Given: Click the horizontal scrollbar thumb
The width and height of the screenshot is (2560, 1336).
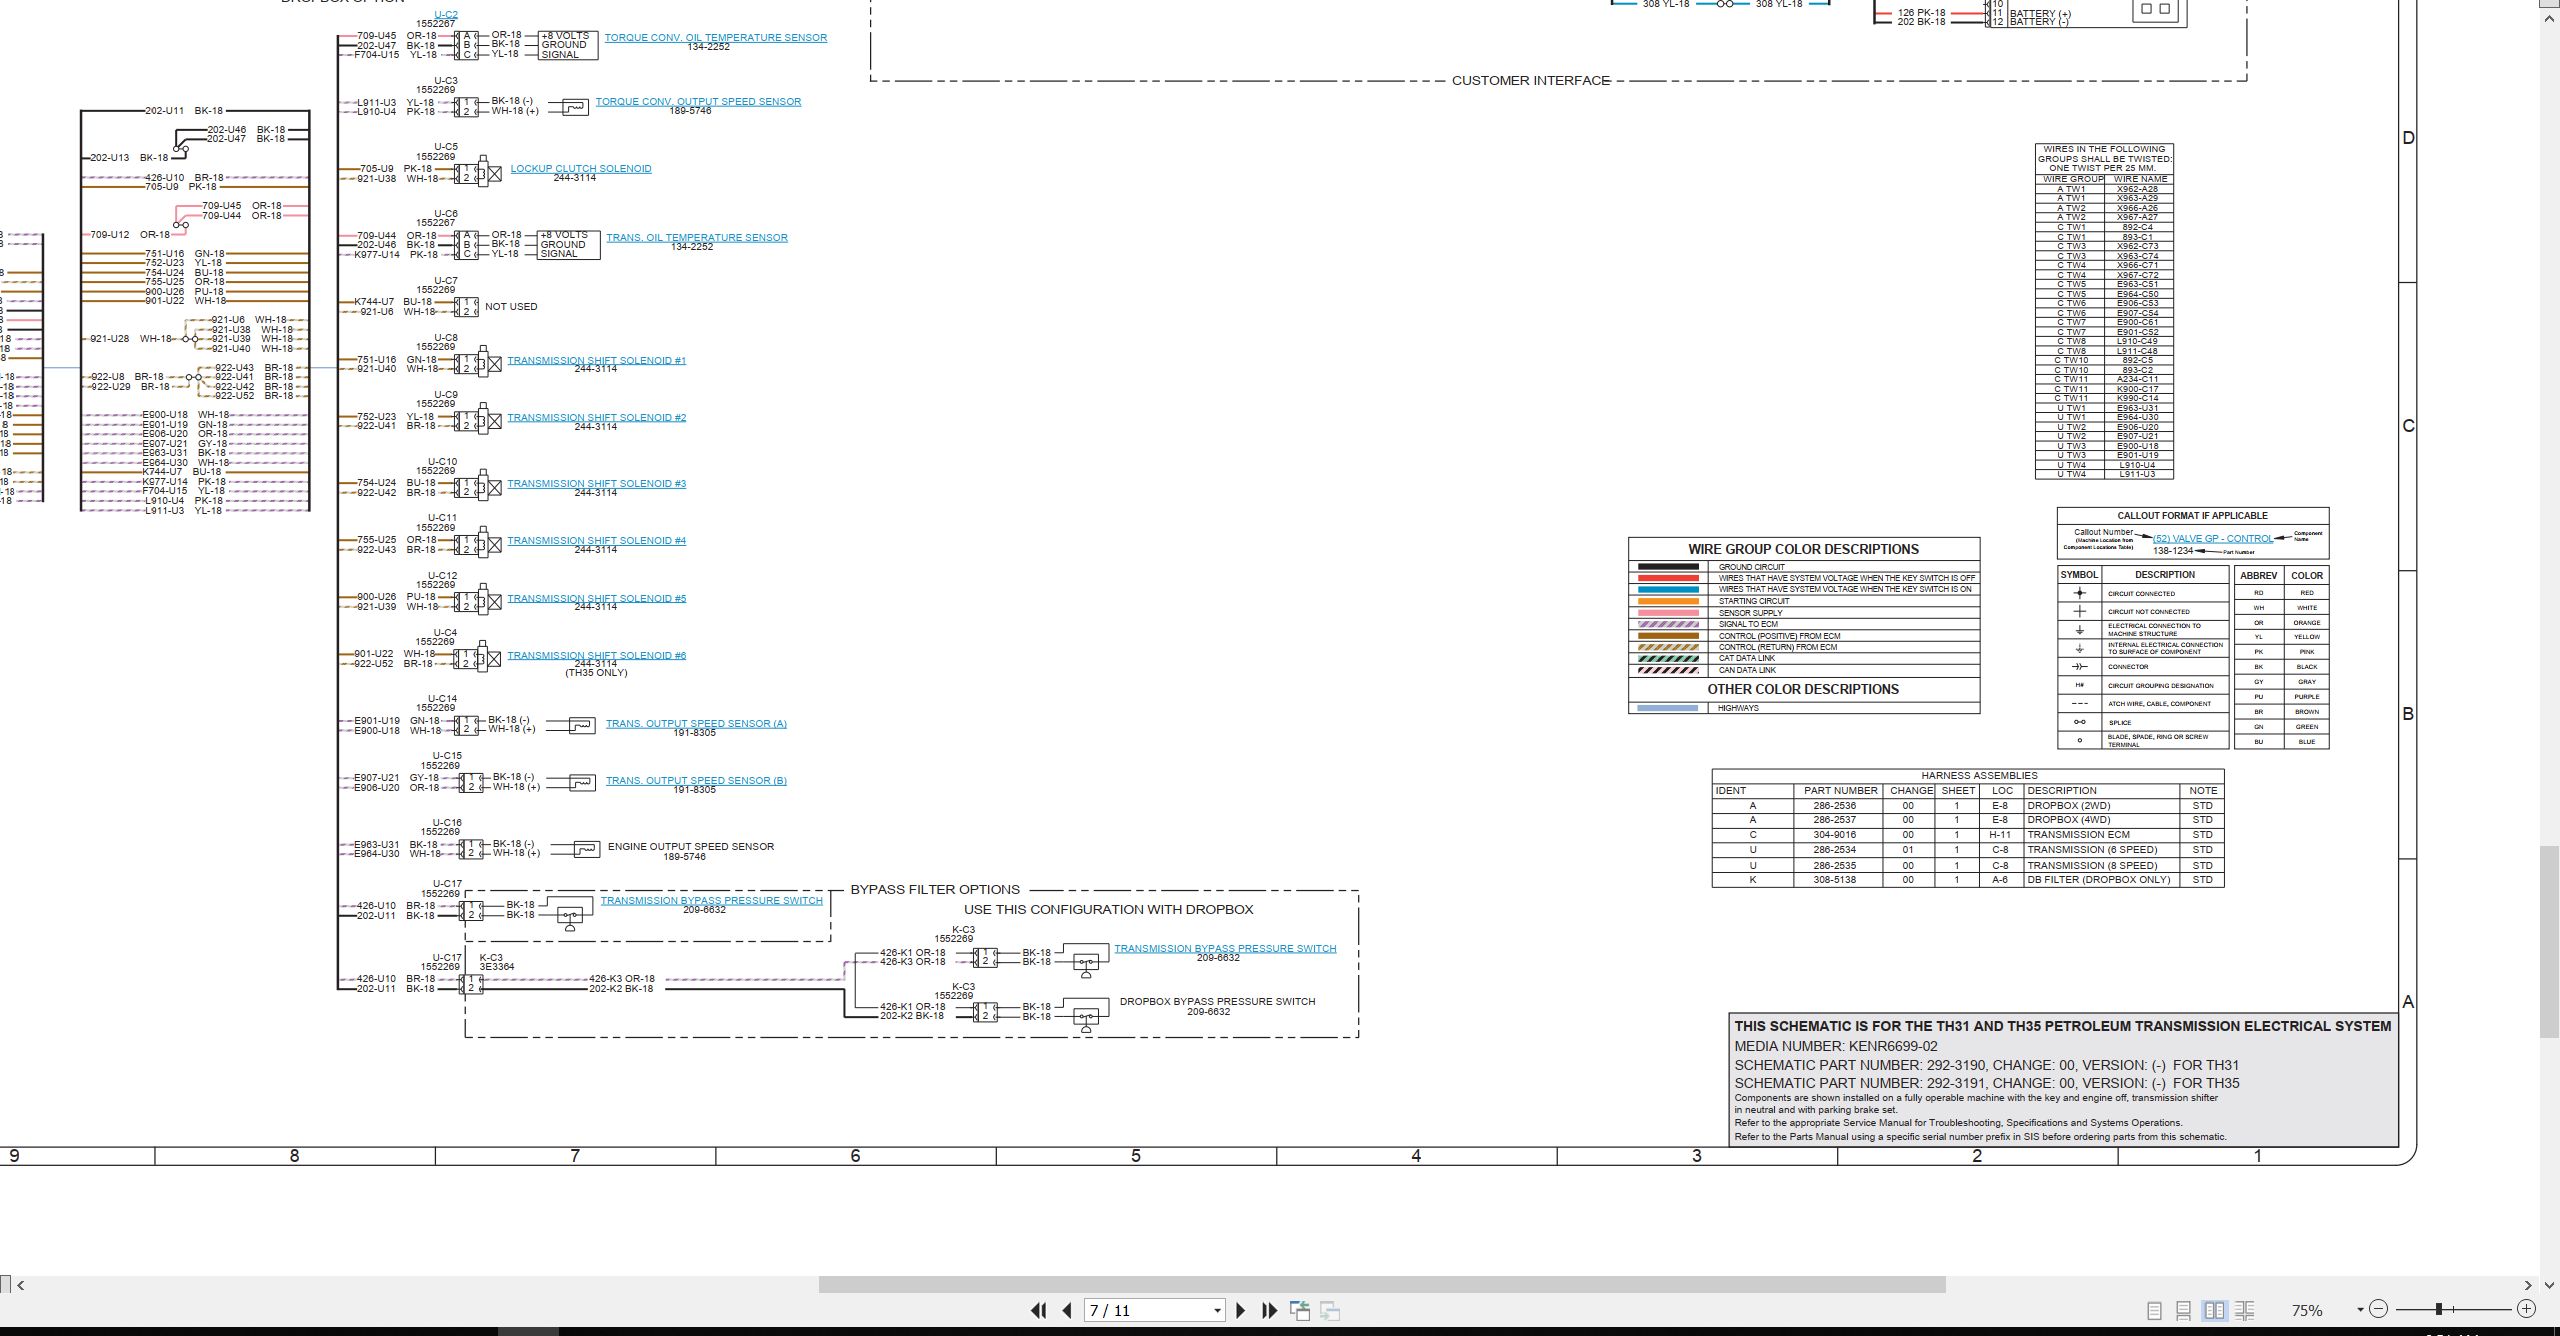Looking at the screenshot, I should click(1382, 1284).
